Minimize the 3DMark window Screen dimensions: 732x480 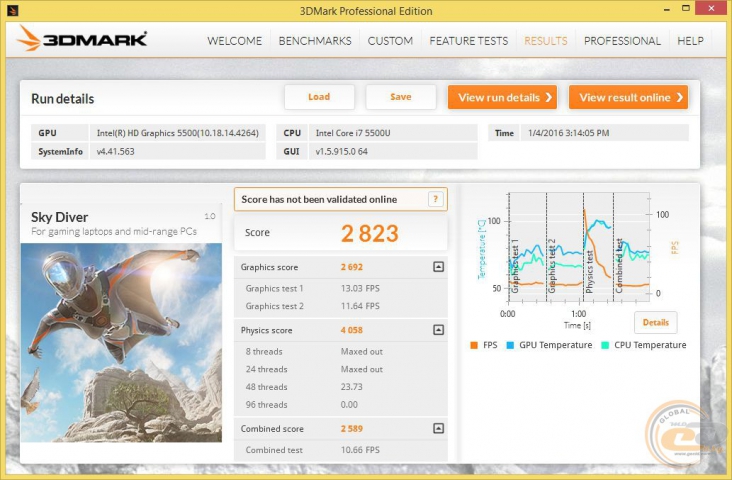tap(667, 8)
